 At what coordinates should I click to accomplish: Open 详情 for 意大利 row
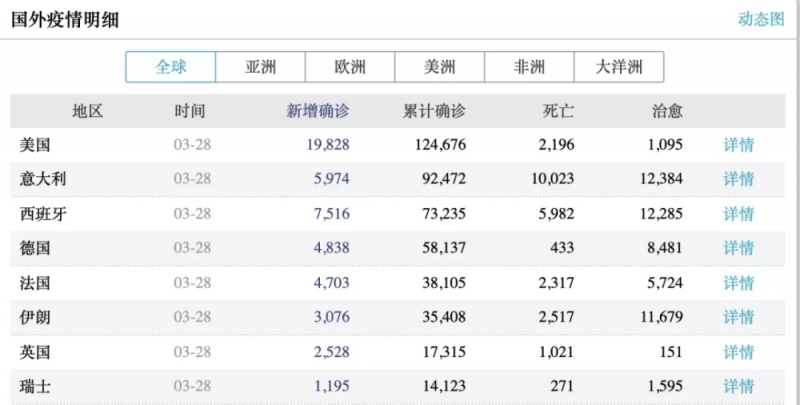pos(739,179)
